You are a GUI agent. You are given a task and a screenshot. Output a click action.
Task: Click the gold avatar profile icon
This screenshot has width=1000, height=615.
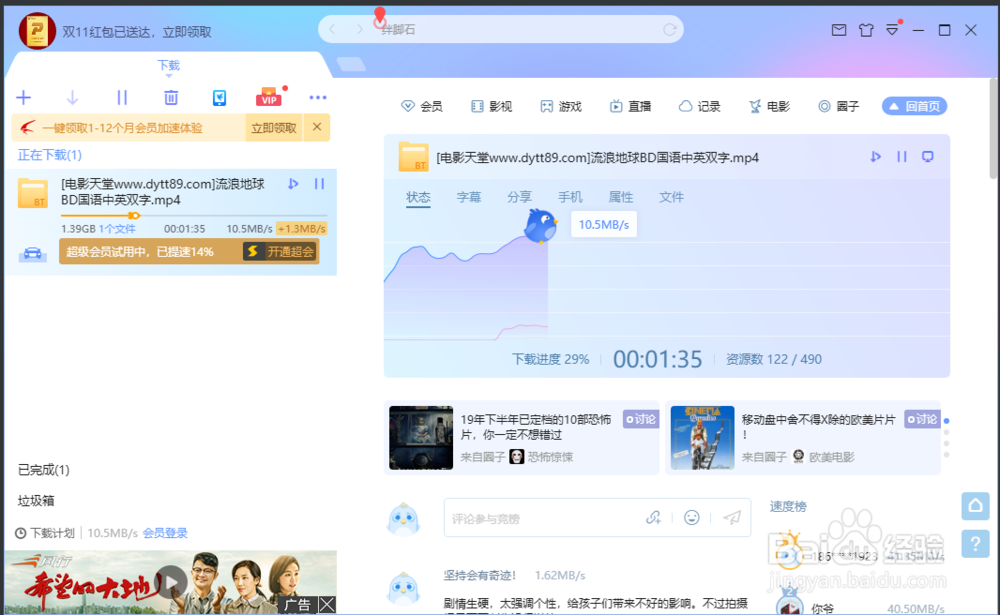coord(37,31)
